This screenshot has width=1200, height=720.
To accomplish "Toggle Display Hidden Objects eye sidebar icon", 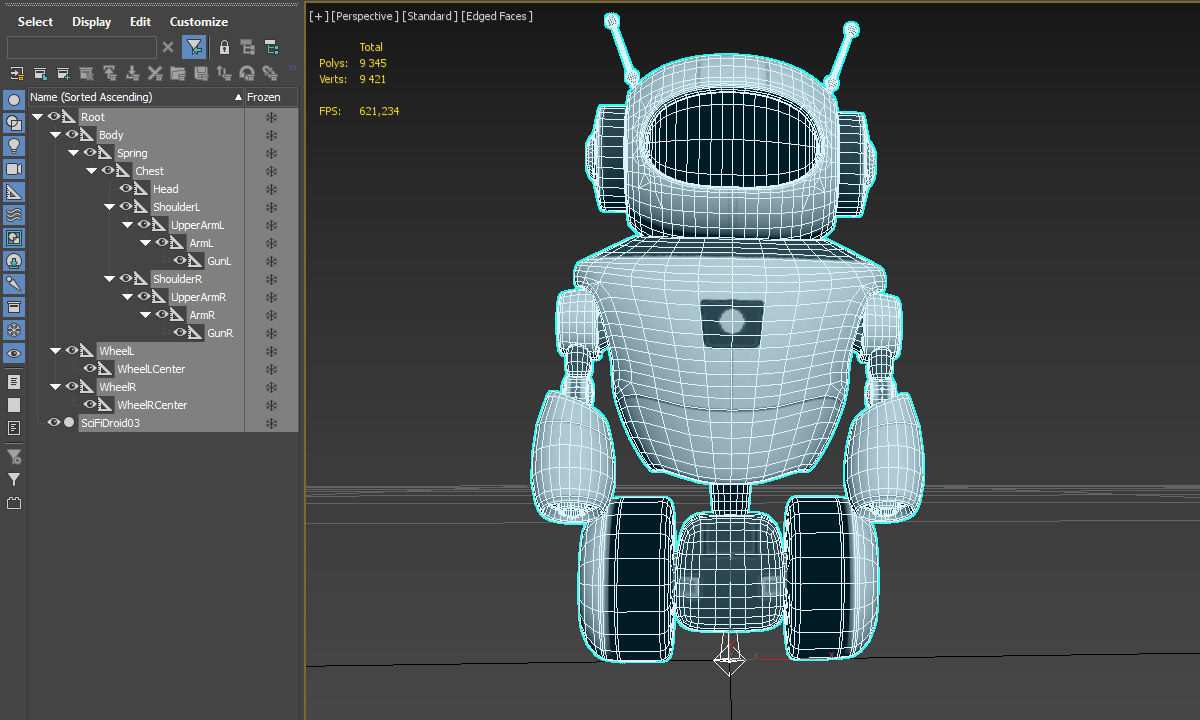I will pyautogui.click(x=14, y=354).
